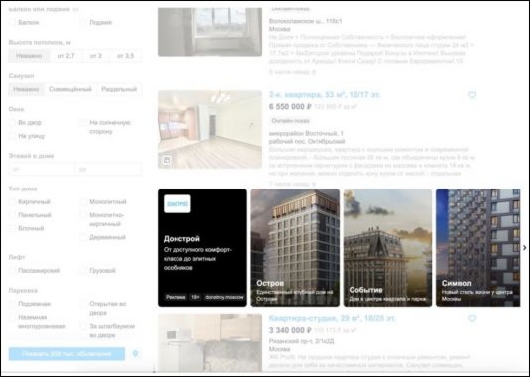Check windows На улицу checkbox

tap(13, 136)
